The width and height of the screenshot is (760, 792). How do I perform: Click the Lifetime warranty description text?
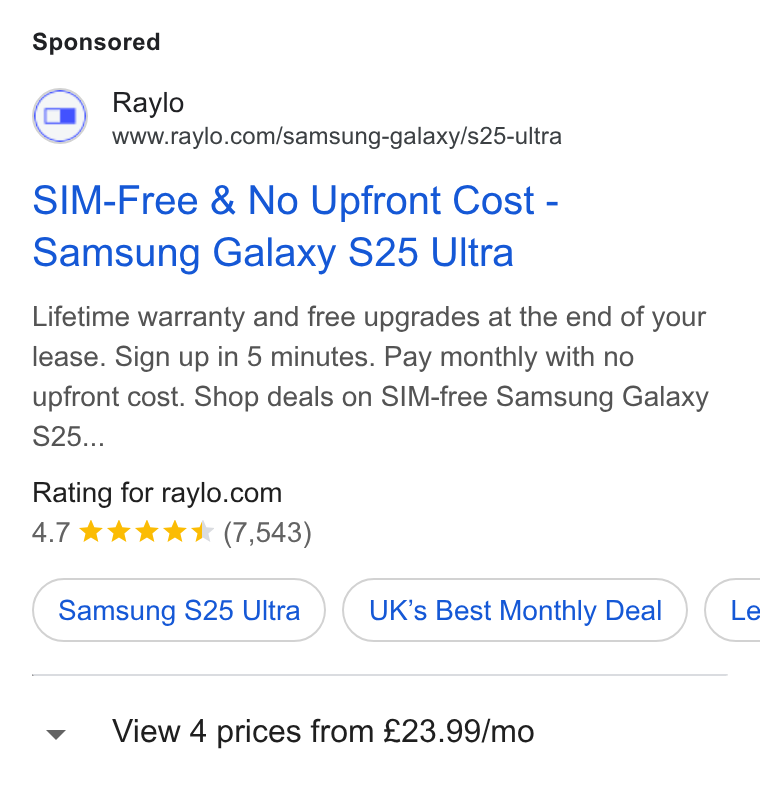[x=370, y=376]
